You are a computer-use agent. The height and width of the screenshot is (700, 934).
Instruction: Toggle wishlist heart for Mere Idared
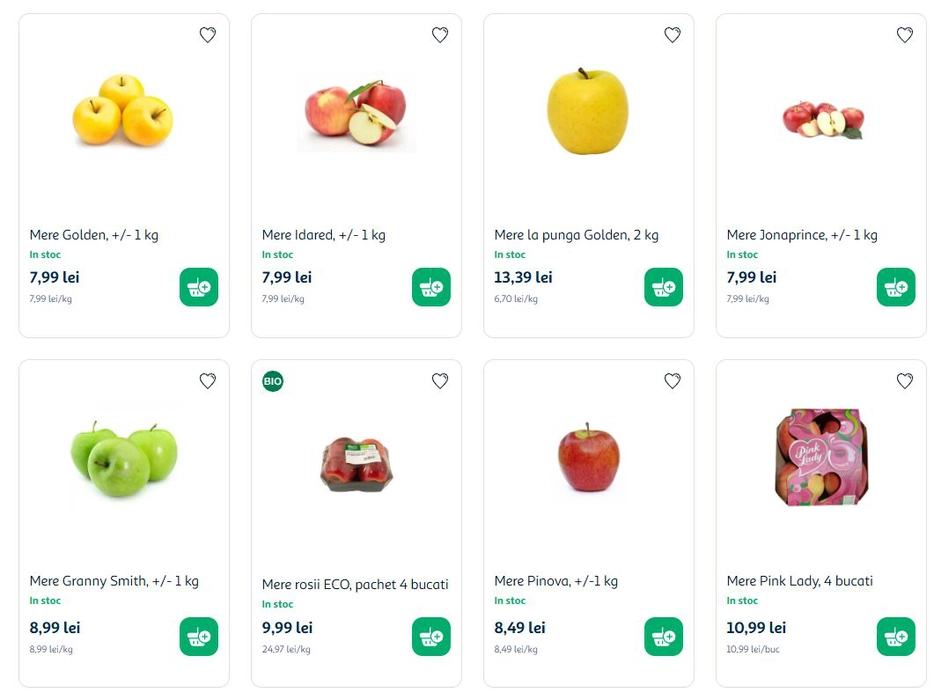(440, 35)
